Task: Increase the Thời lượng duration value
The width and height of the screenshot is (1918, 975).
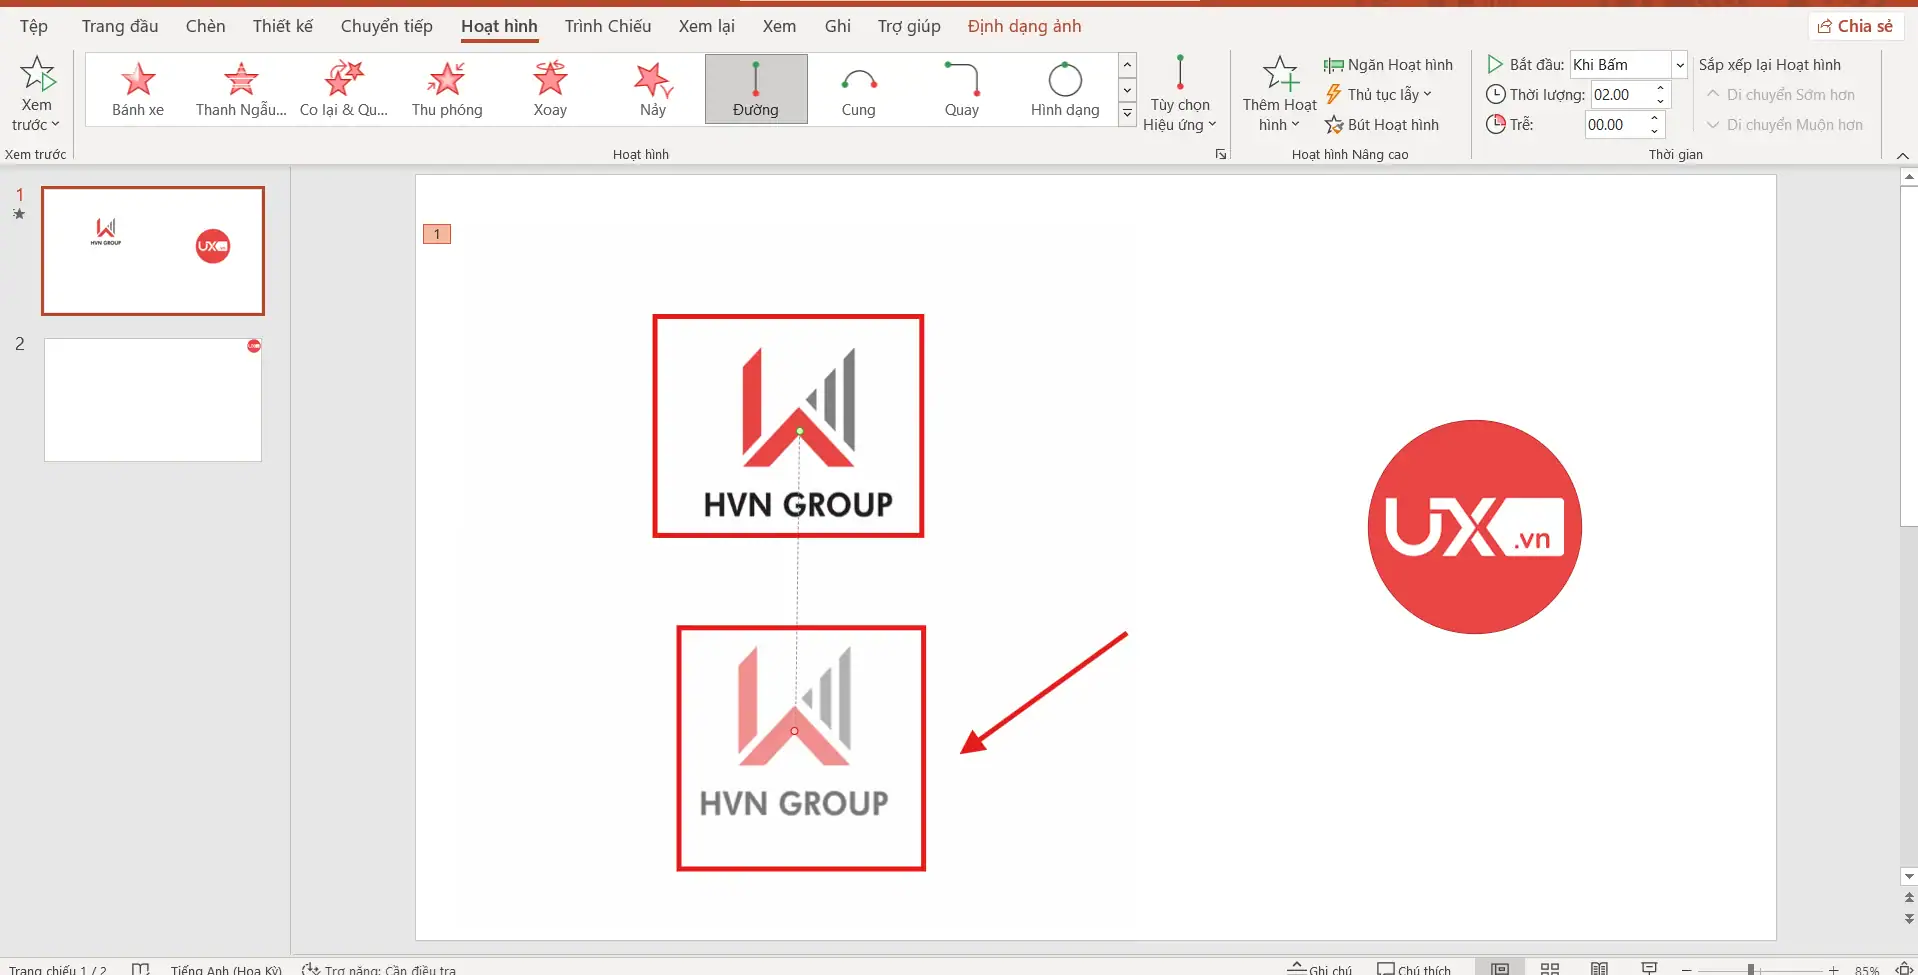Action: tap(1660, 89)
